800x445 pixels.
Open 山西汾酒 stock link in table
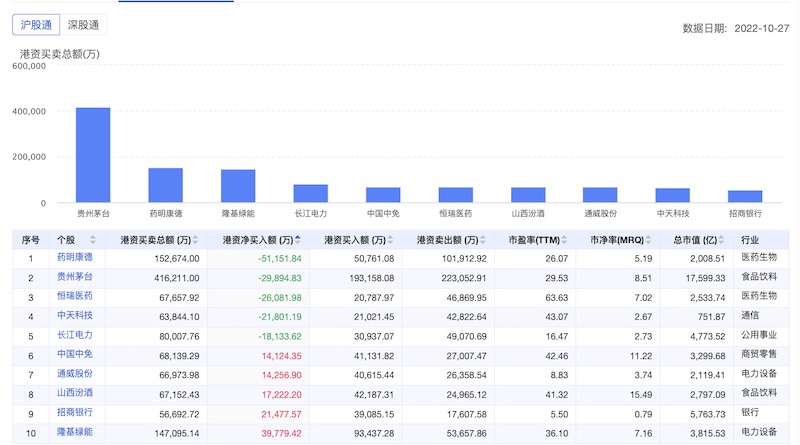click(x=74, y=393)
